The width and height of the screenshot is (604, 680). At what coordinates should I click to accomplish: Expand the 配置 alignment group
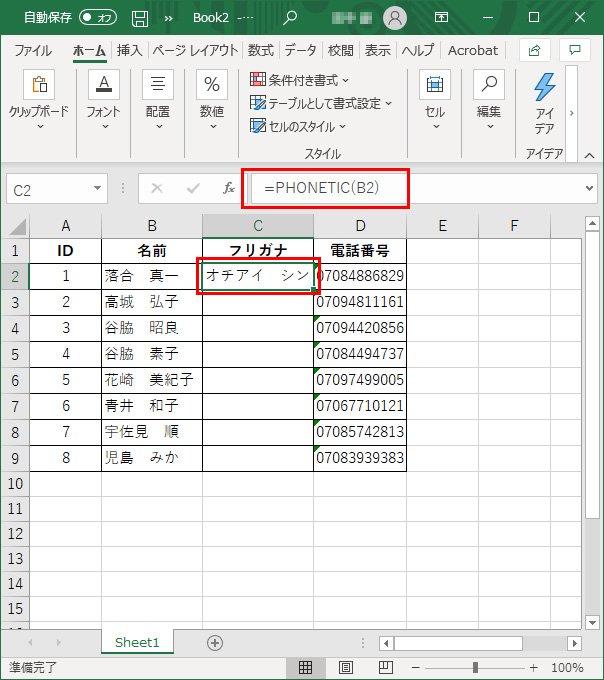coord(158,102)
